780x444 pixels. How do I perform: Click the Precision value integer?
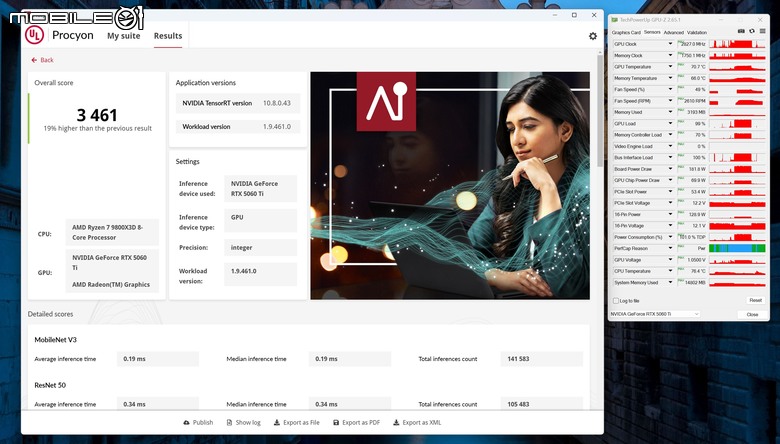260,248
